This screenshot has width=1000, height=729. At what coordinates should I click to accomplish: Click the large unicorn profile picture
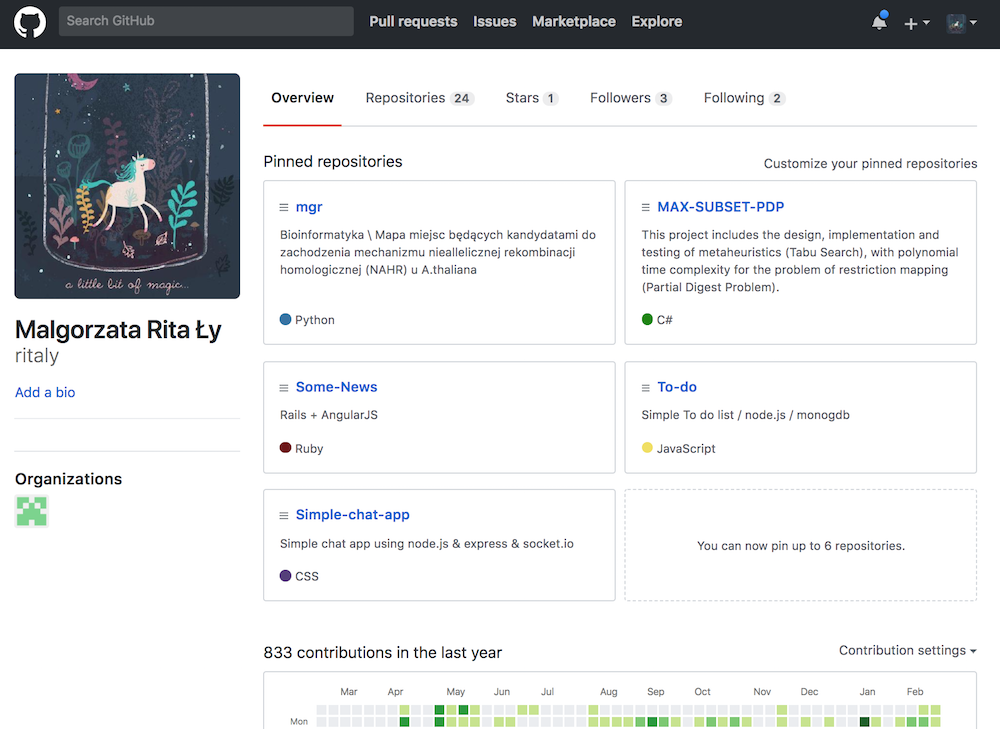point(128,186)
